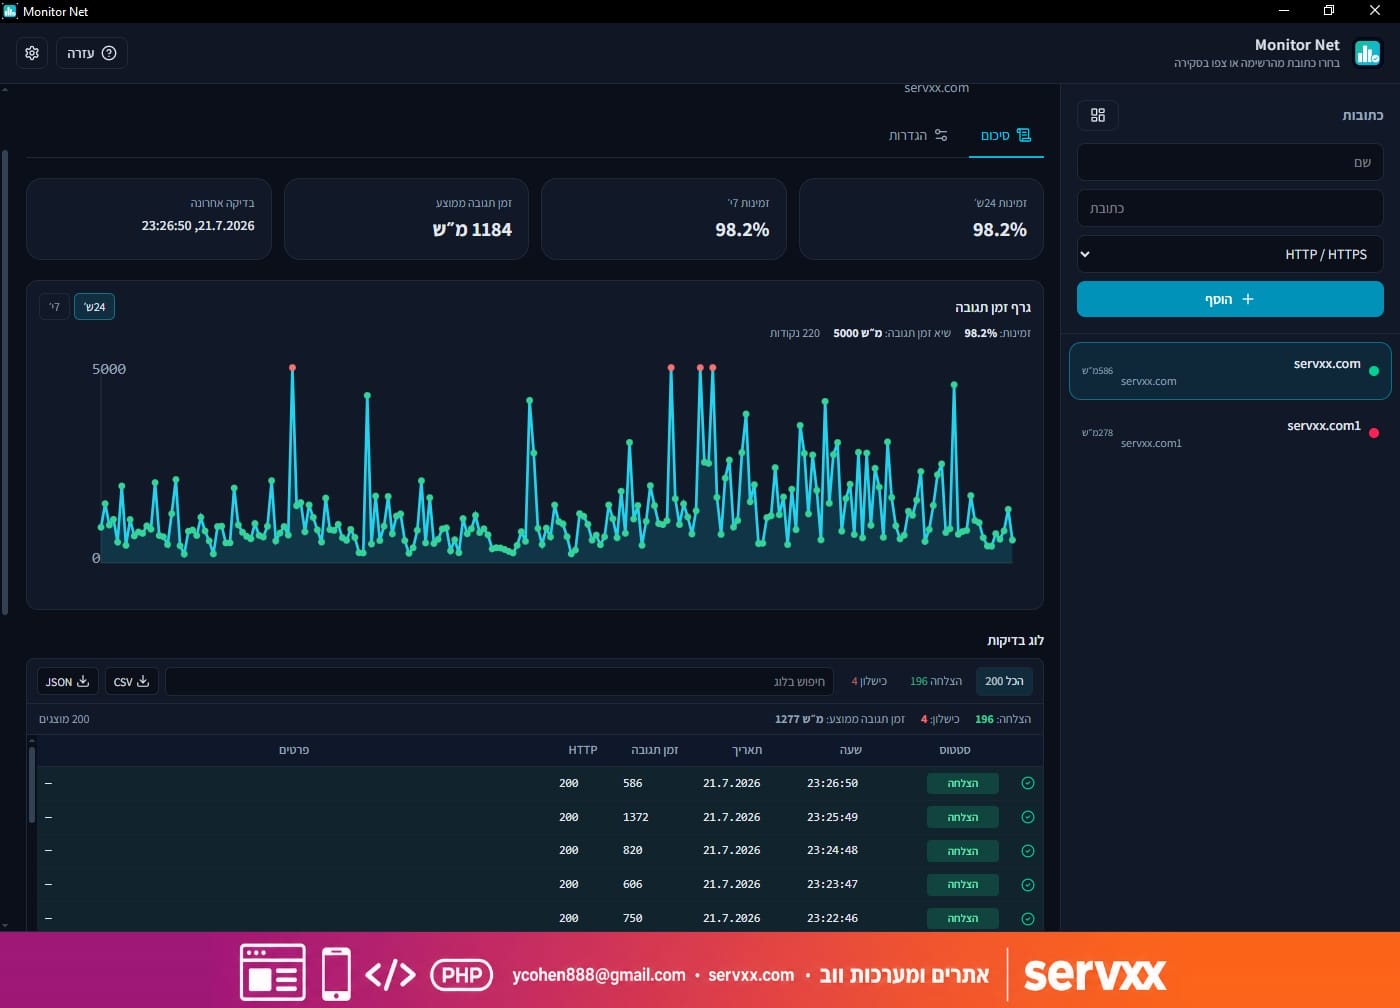Open settings gear icon
Viewport: 1400px width, 1008px height.
pos(32,53)
